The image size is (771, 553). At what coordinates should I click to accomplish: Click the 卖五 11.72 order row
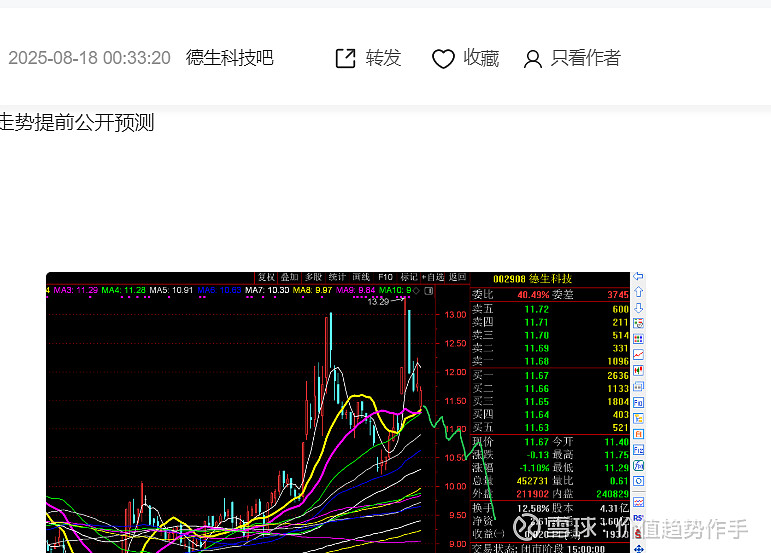[550, 309]
